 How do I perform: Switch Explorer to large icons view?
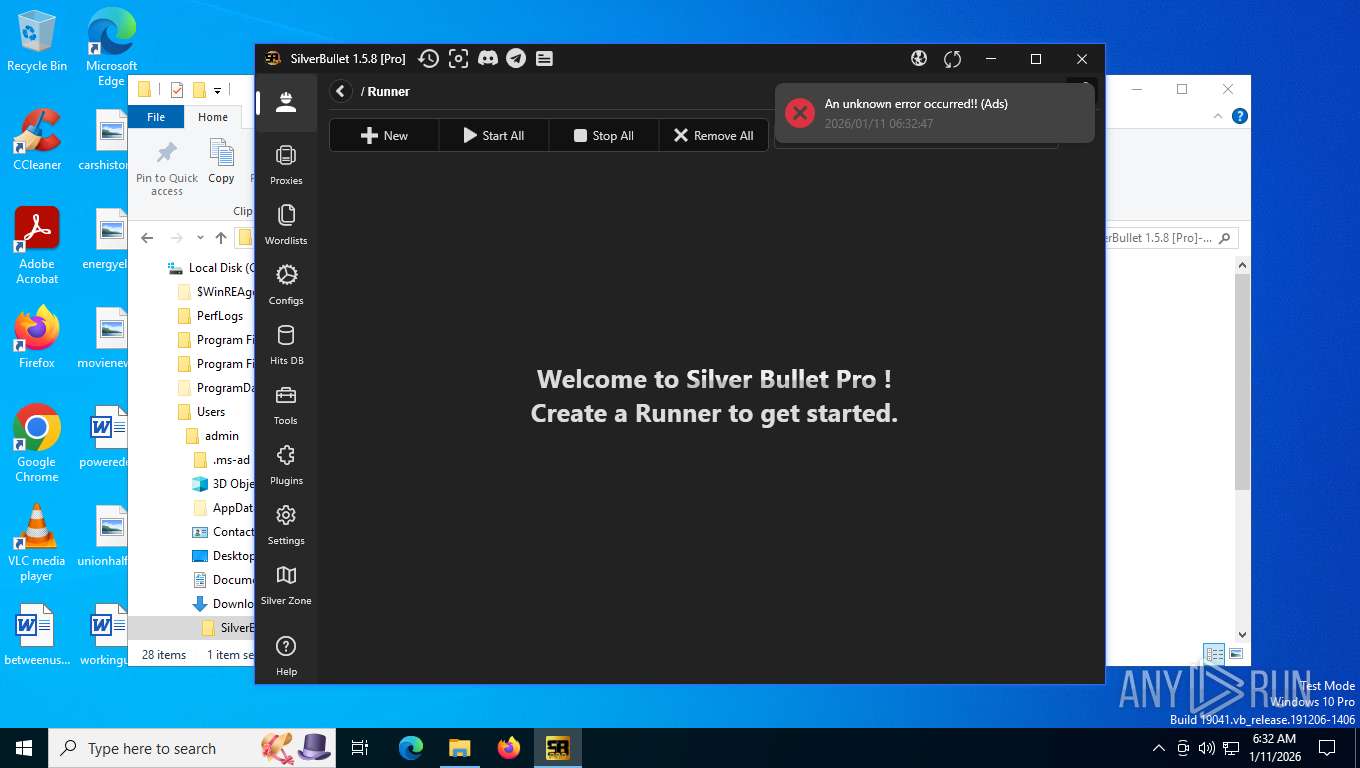click(x=1236, y=654)
